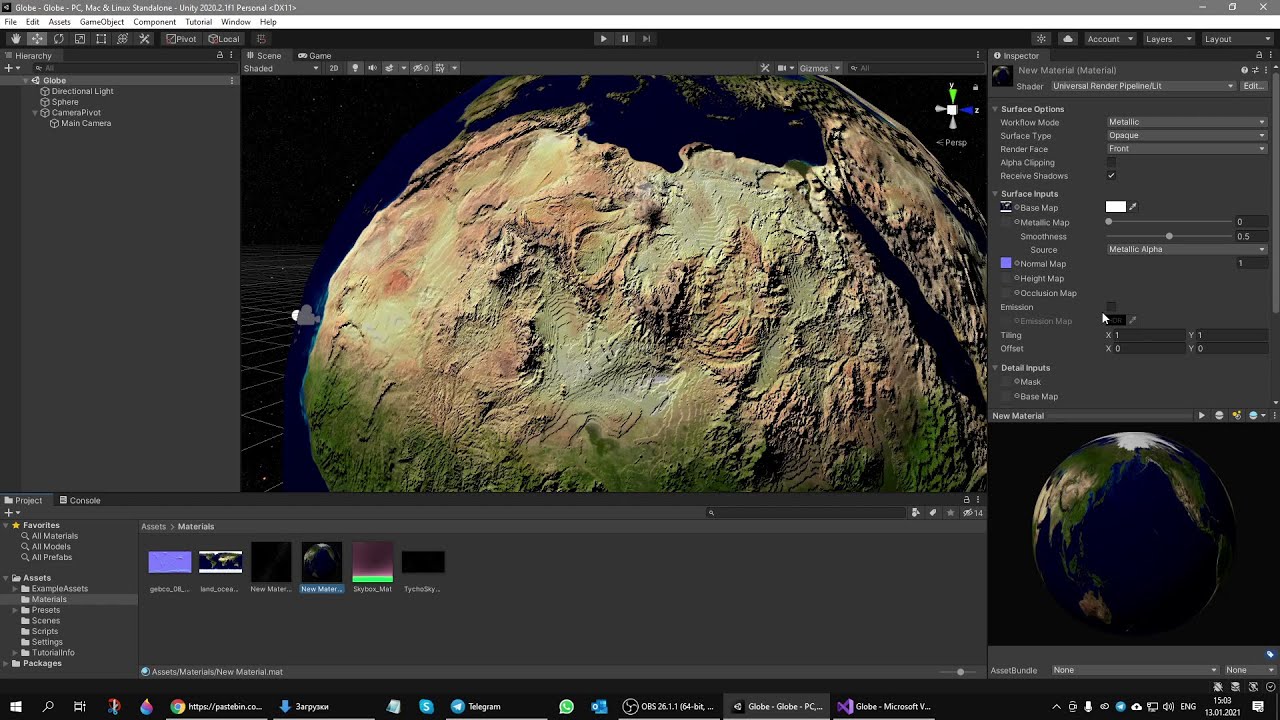The image size is (1280, 720).
Task: Uncheck Receive Shadows
Action: point(1111,176)
